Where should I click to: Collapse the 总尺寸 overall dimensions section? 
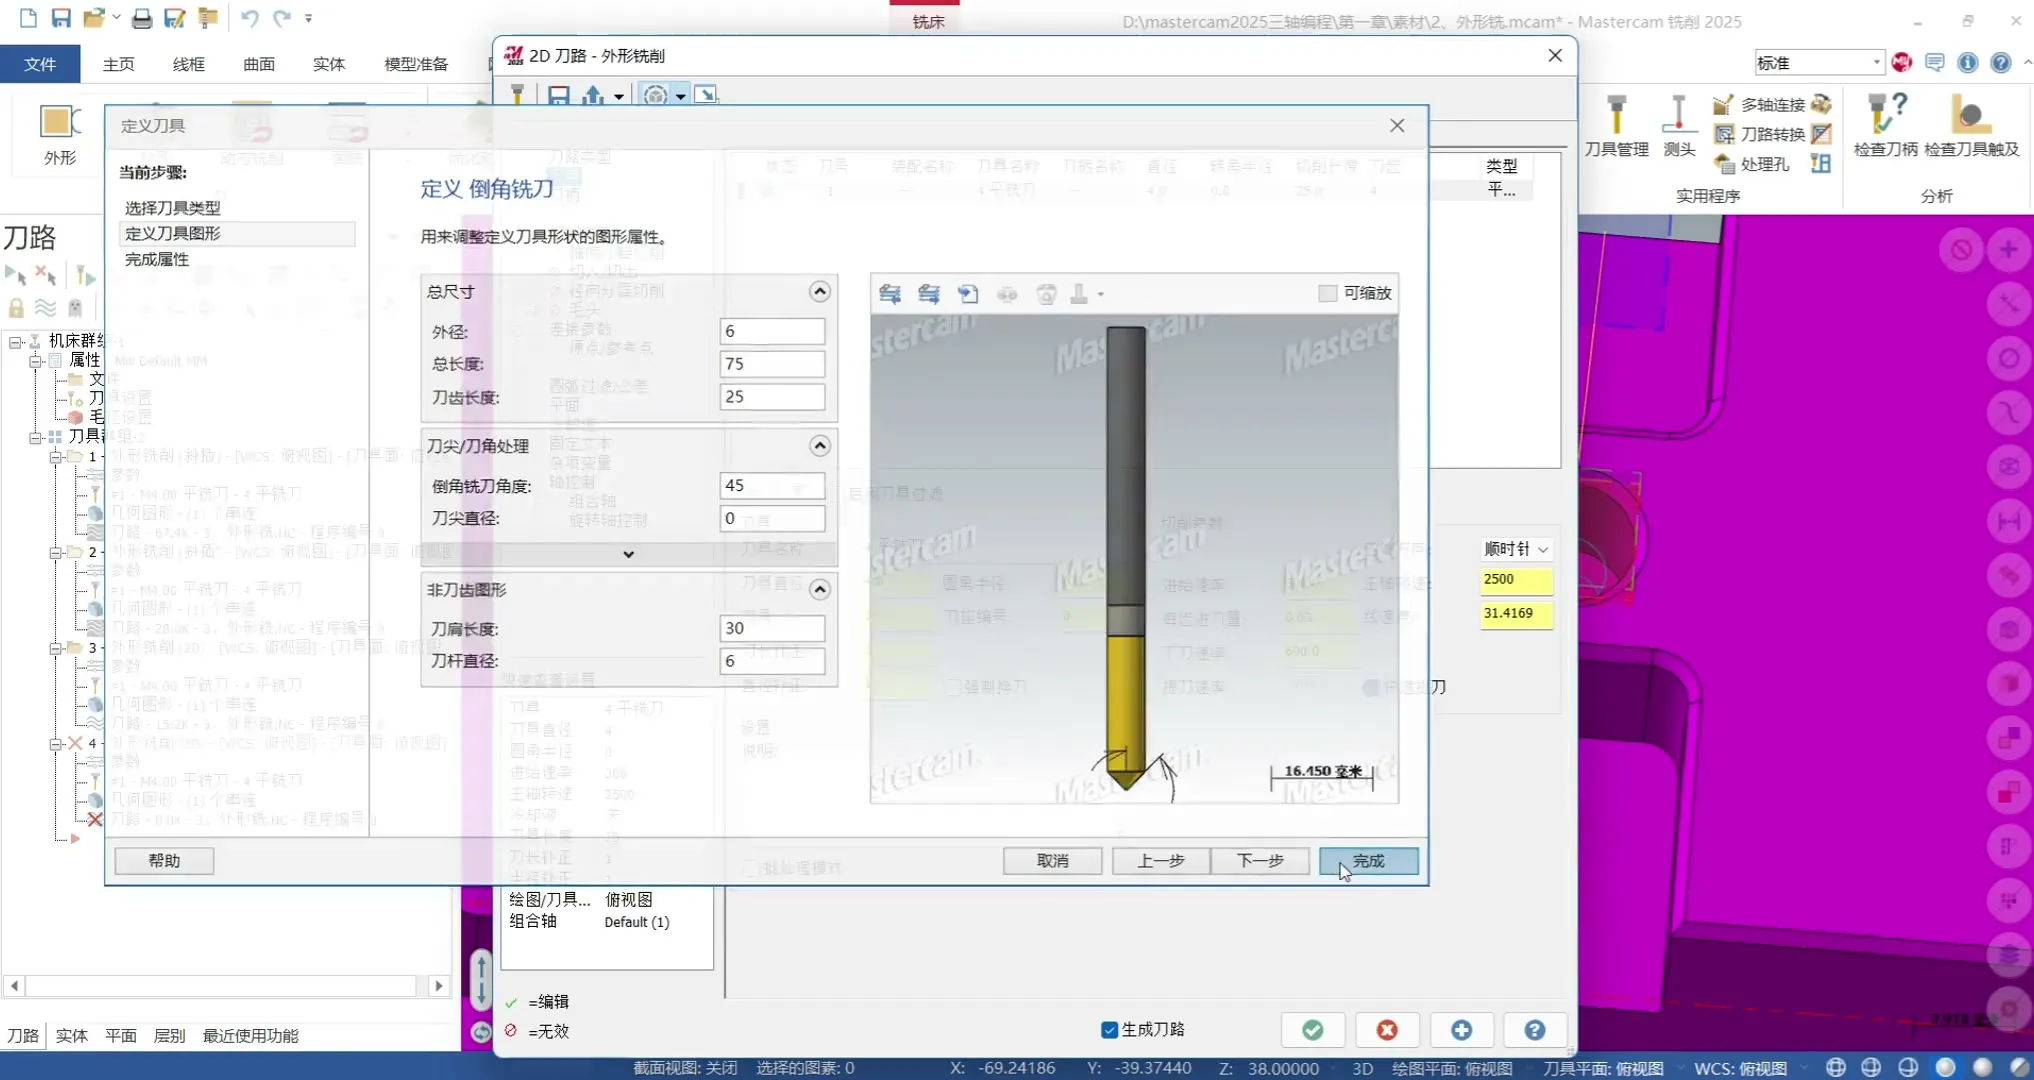tap(819, 291)
